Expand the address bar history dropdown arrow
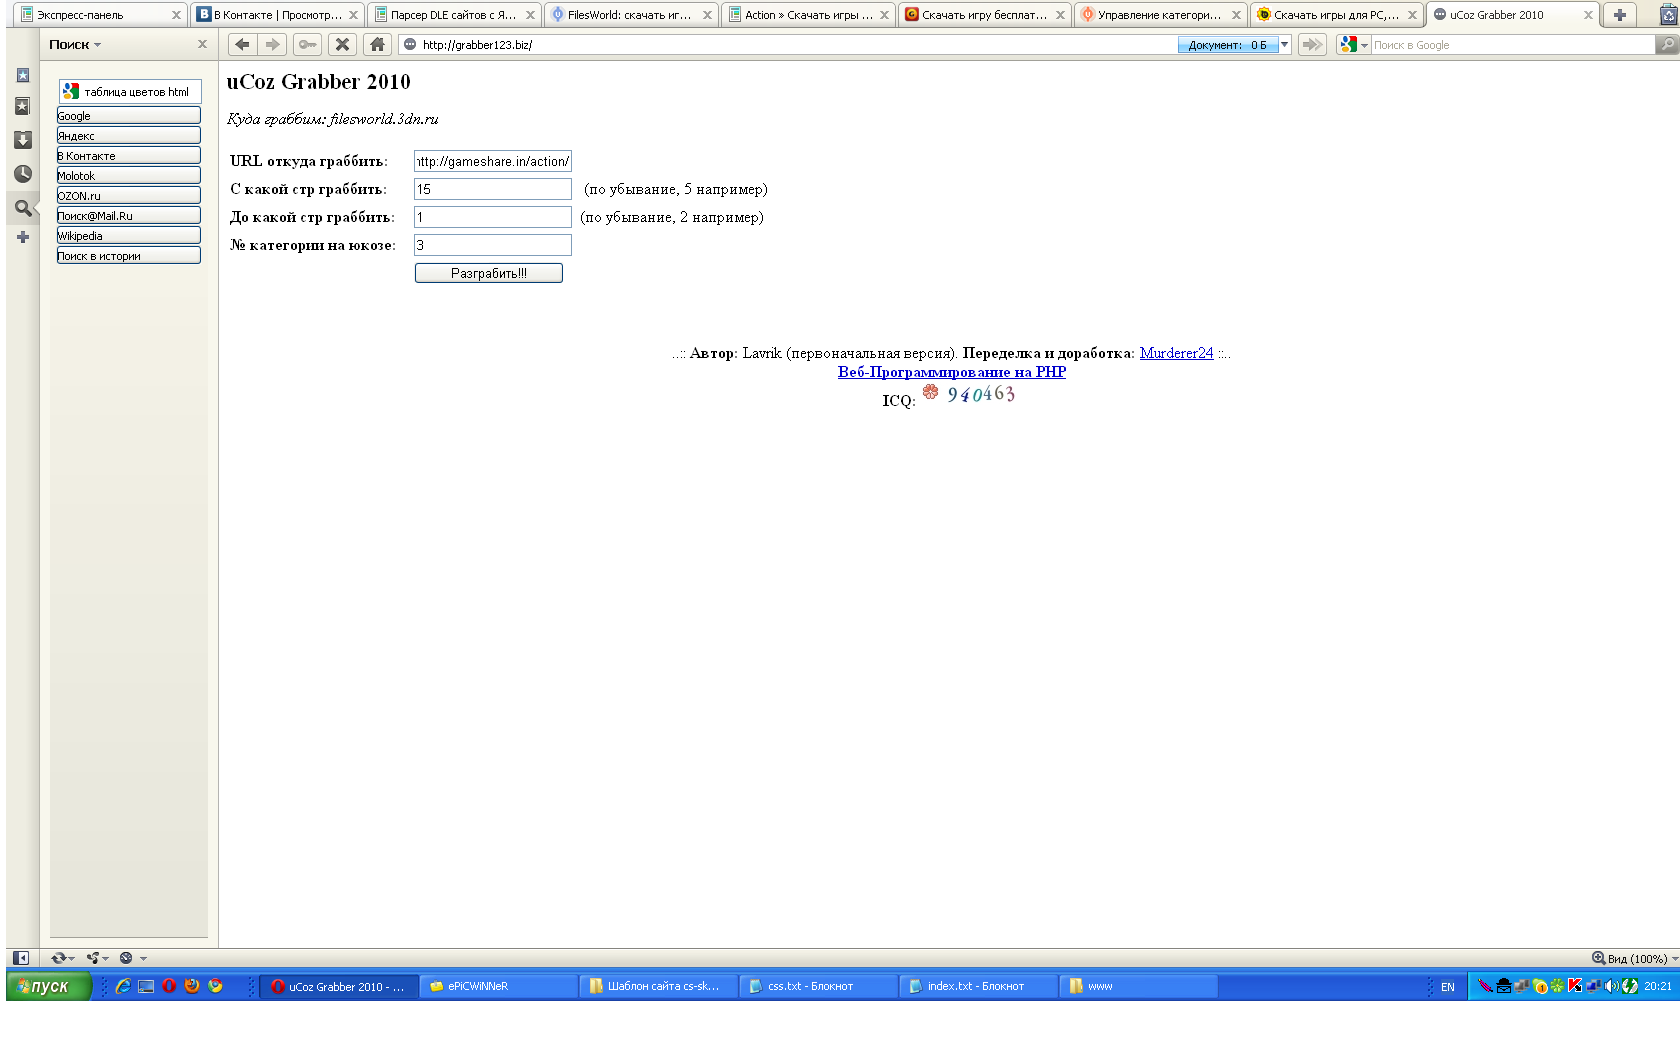Screen dimensions: 1680x1050 pyautogui.click(x=1285, y=45)
